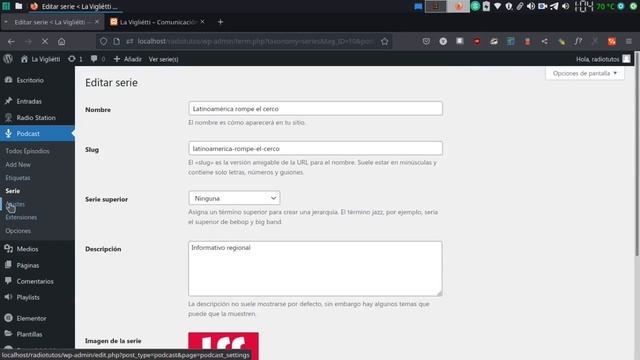Click the network wifi tray icon
The width and height of the screenshot is (640, 360).
click(x=498, y=7)
